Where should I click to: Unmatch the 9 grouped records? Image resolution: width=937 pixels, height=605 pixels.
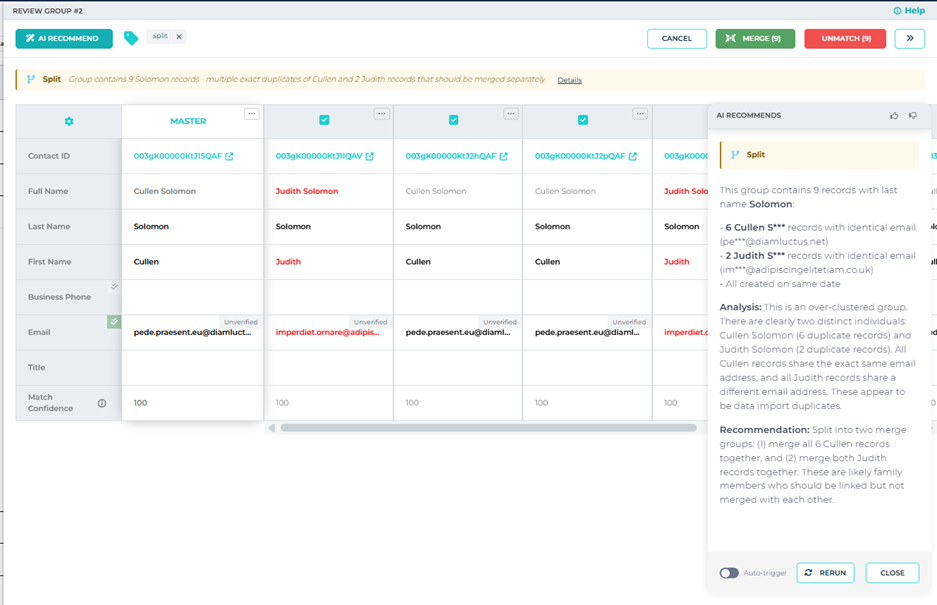tap(845, 38)
